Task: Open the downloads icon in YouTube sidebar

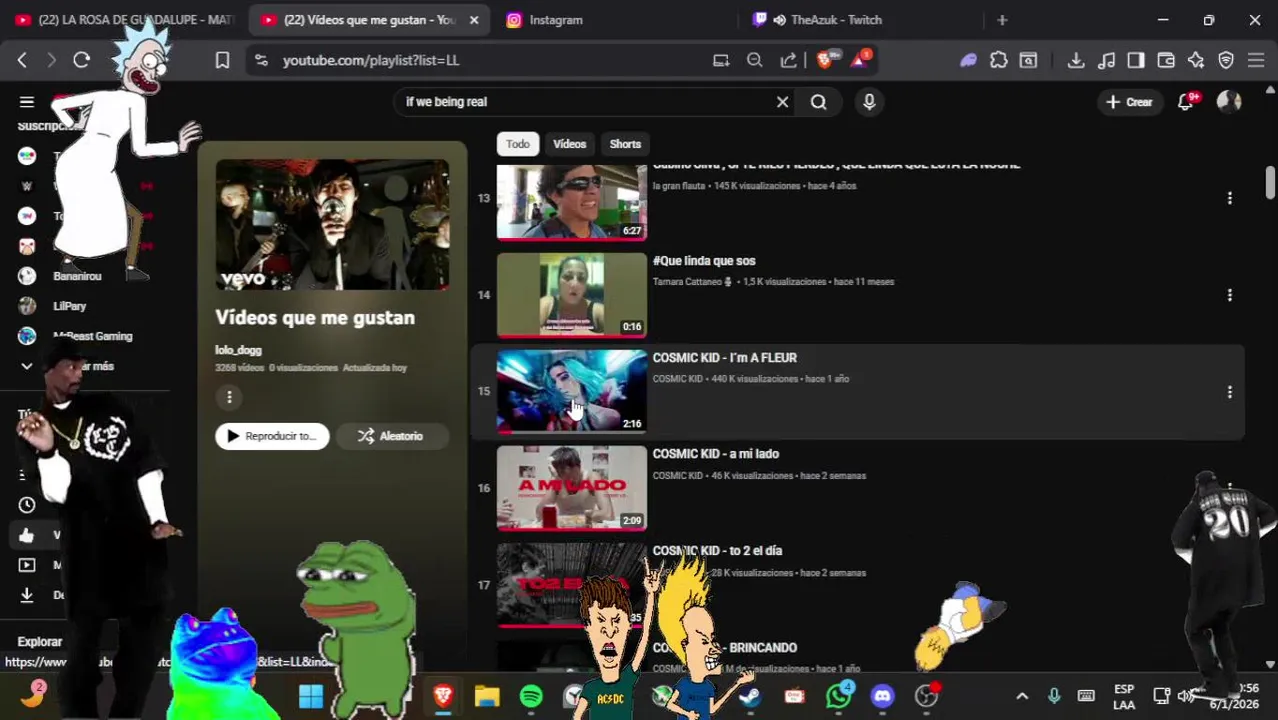Action: click(x=27, y=595)
